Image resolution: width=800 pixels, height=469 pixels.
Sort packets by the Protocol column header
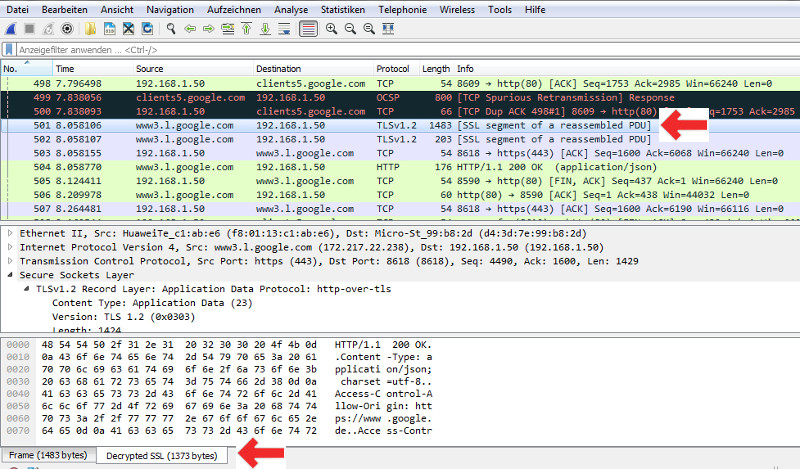click(x=395, y=68)
